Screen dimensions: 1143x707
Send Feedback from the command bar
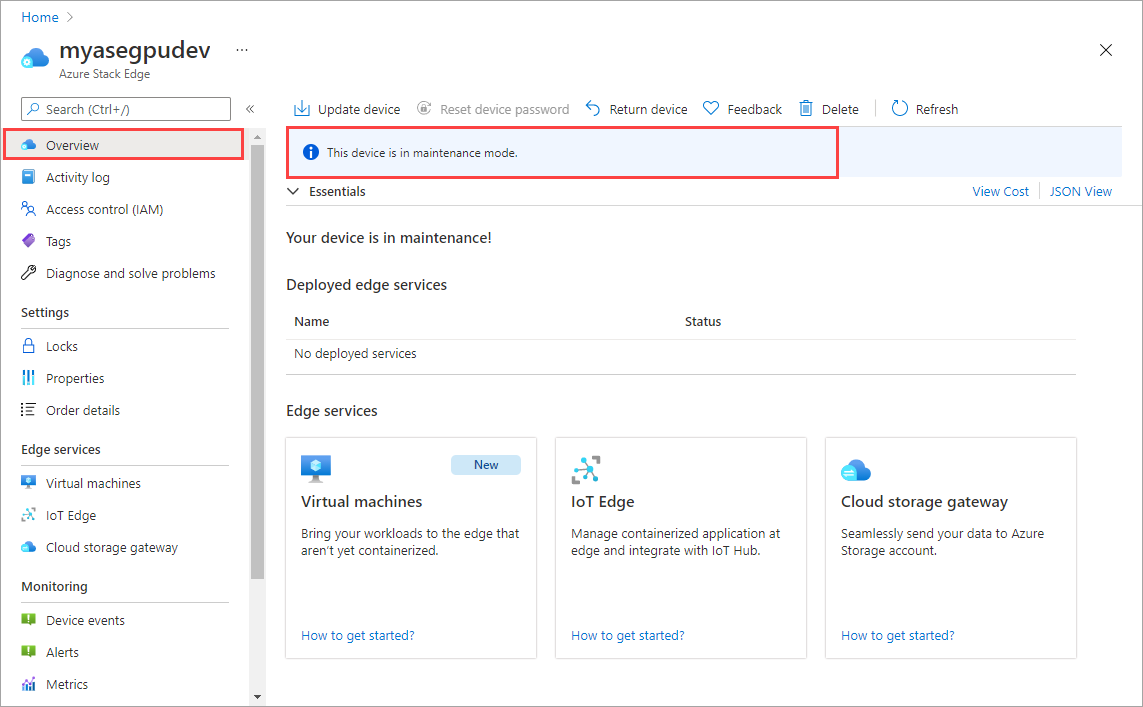coord(742,108)
